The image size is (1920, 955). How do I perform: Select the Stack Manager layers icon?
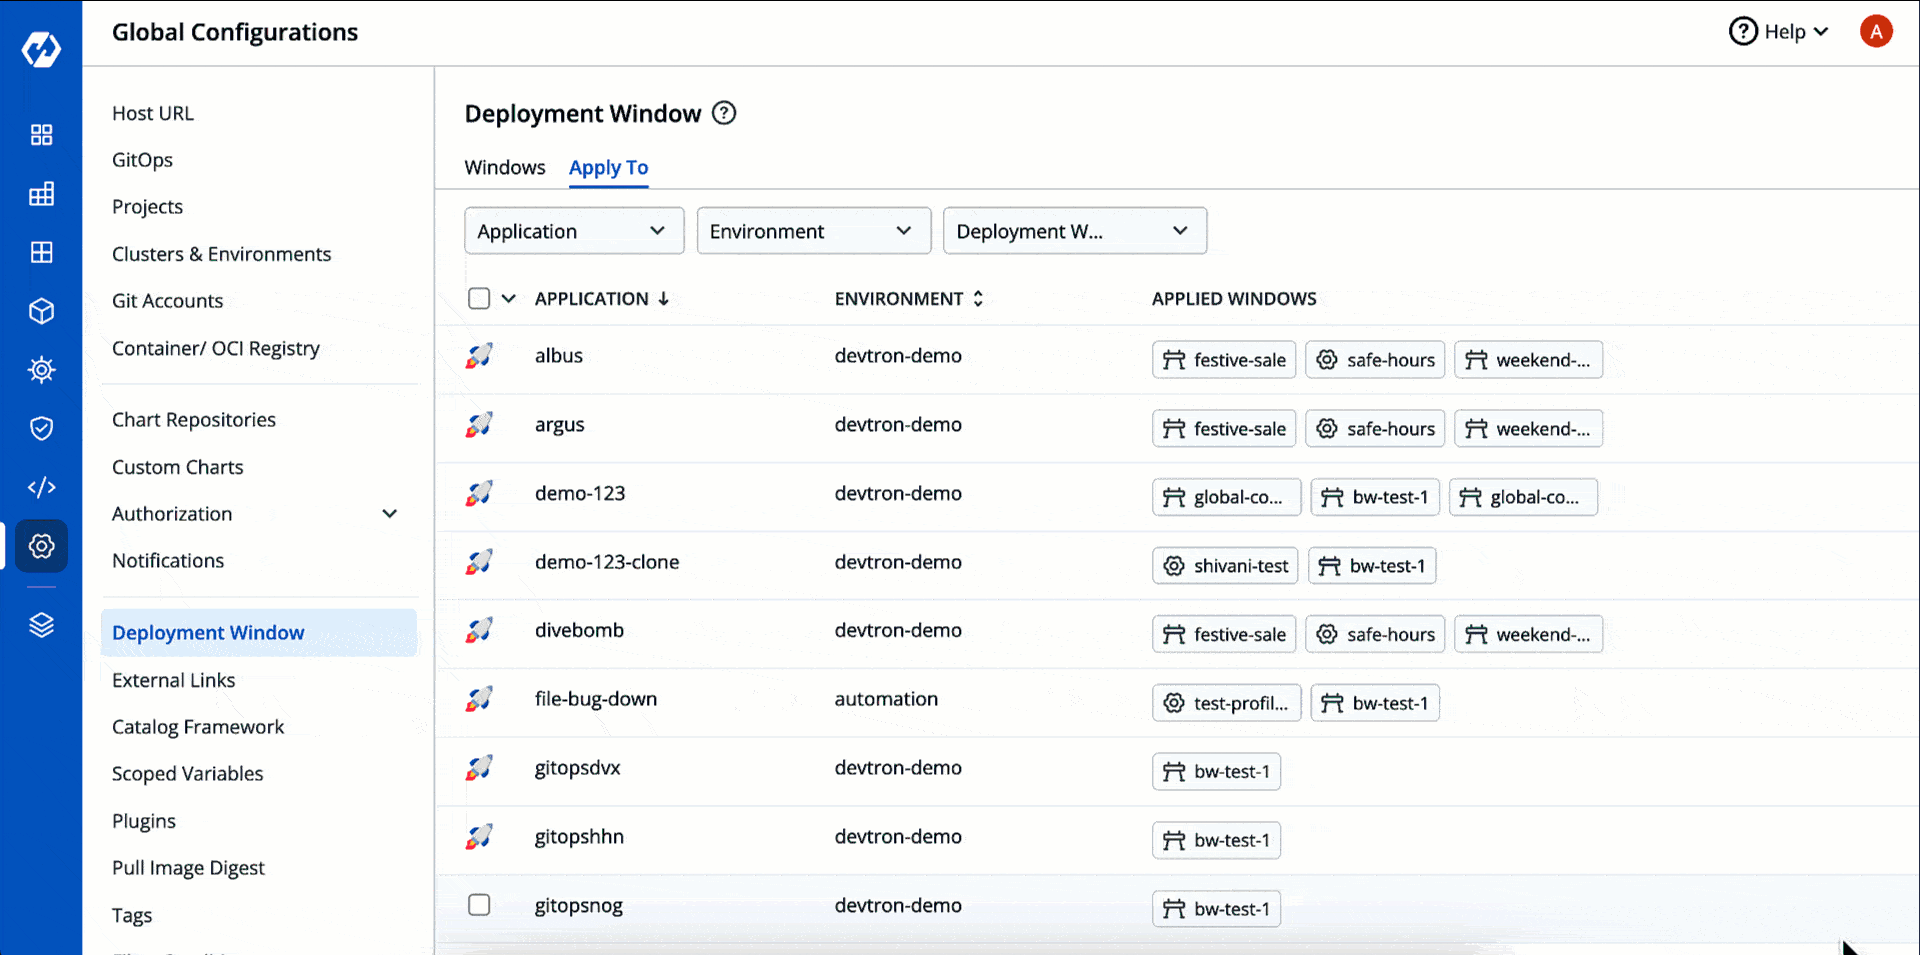point(41,625)
